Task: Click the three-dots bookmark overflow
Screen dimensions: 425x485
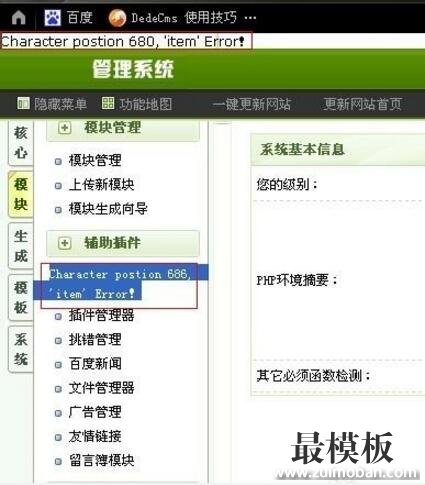Action: point(250,18)
